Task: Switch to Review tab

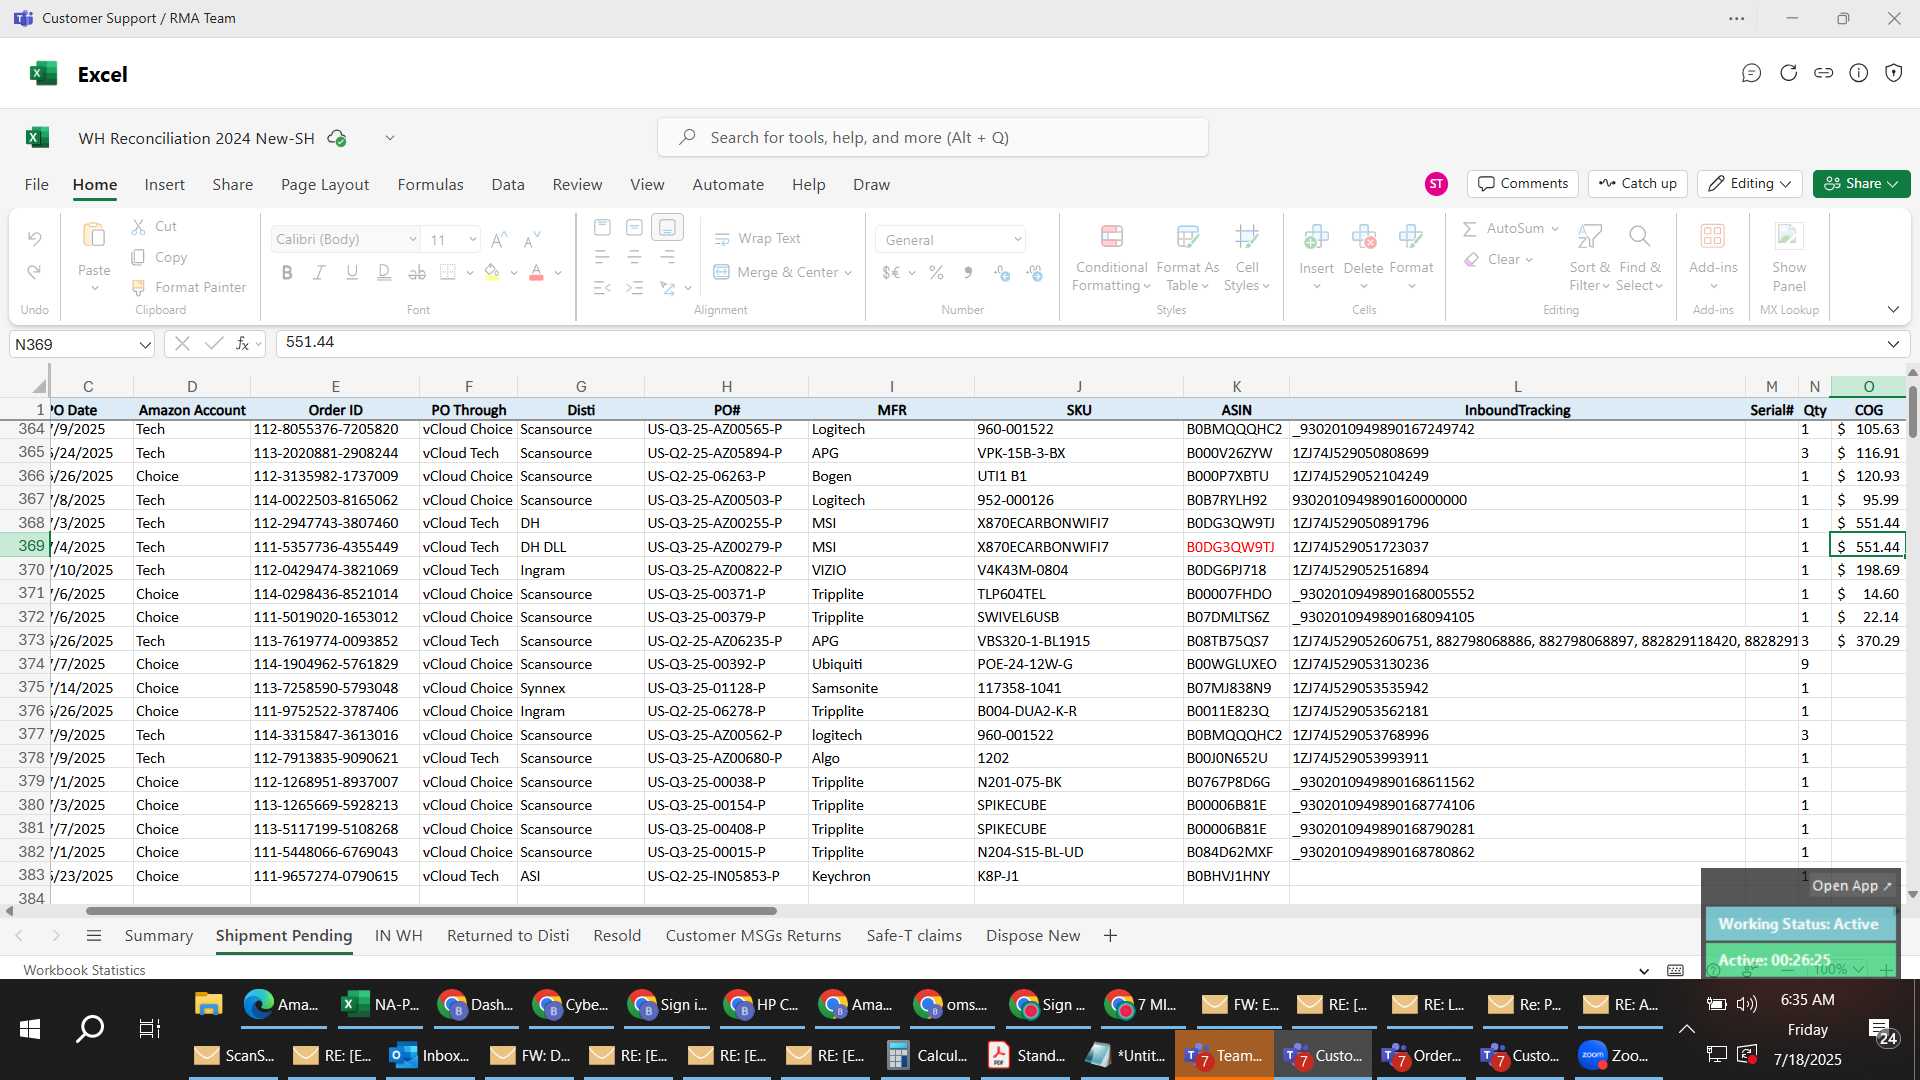Action: coord(577,184)
